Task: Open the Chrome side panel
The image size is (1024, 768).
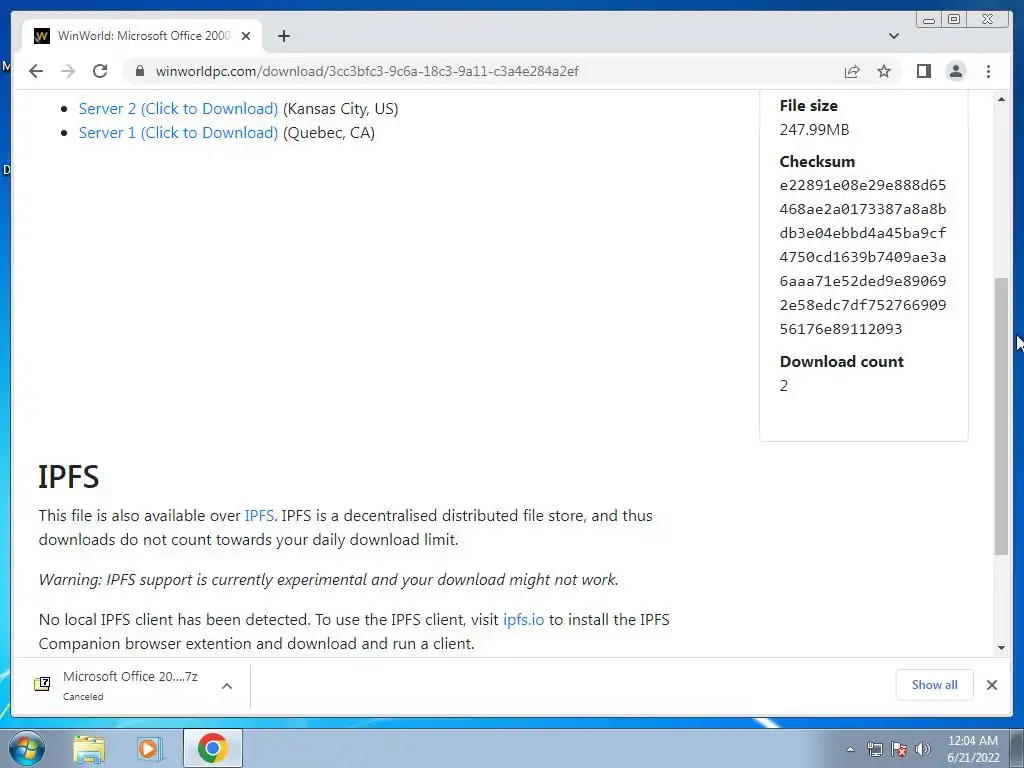Action: point(923,71)
